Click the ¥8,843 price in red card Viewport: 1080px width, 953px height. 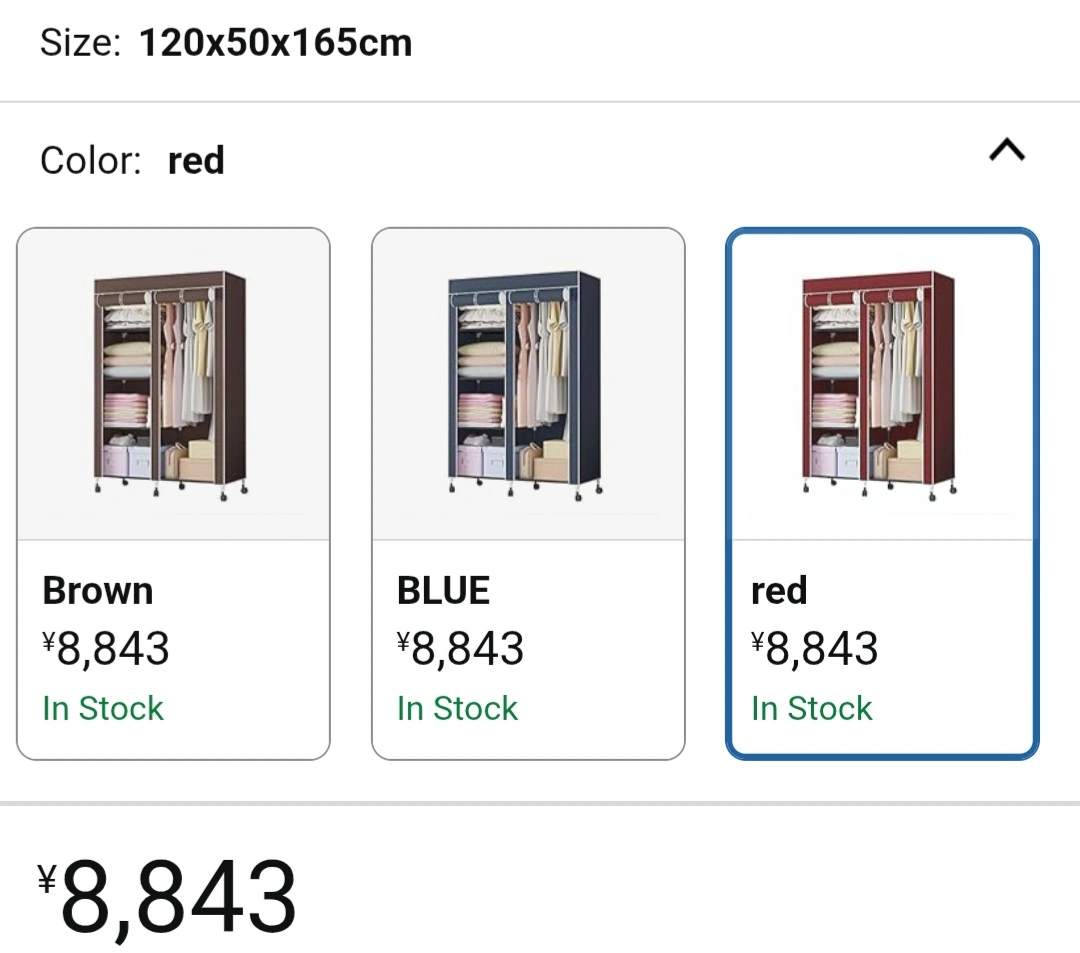(x=814, y=649)
